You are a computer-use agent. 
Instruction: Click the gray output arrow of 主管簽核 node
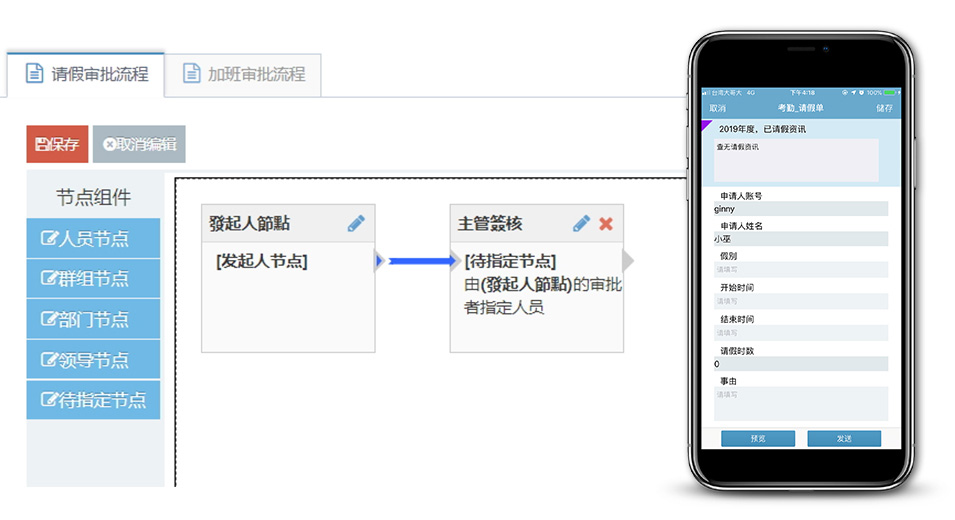tap(628, 261)
